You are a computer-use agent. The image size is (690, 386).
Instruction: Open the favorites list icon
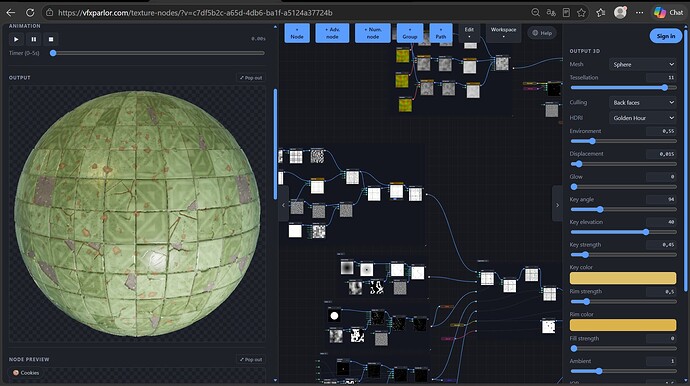[x=601, y=13]
